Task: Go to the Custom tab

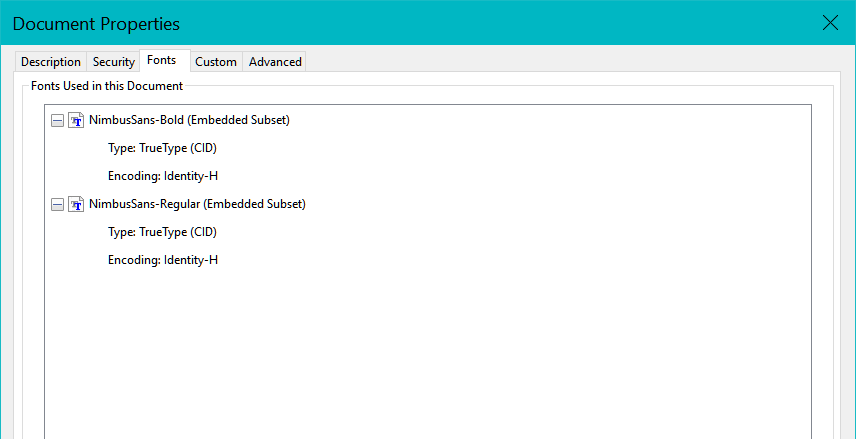Action: [216, 62]
